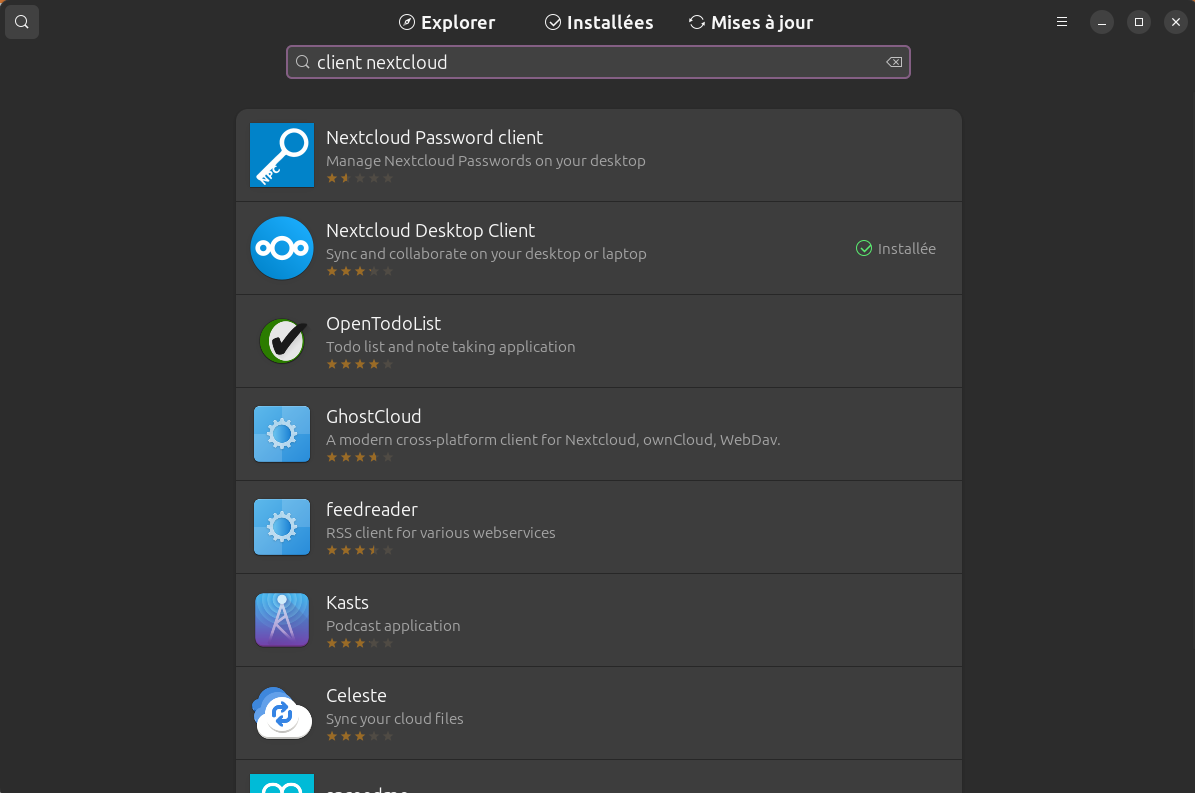This screenshot has height=793, width=1195.
Task: Click 'Sync your cloud files' description
Action: (395, 718)
